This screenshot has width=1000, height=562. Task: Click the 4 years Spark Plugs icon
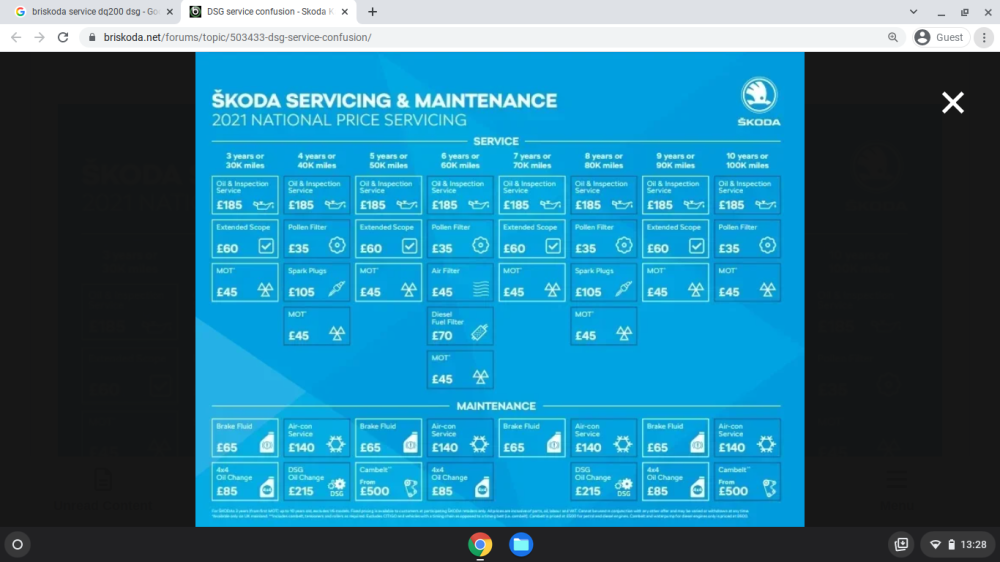coord(337,289)
